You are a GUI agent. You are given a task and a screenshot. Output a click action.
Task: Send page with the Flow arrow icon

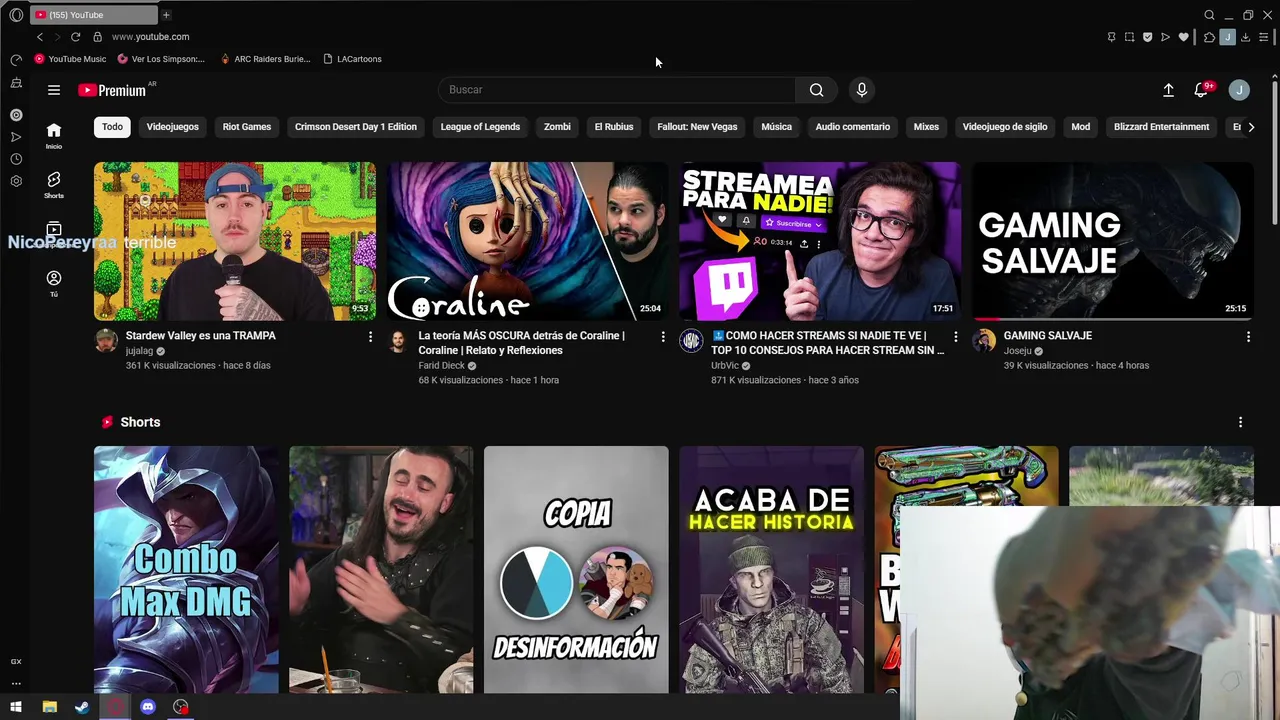pos(1165,37)
